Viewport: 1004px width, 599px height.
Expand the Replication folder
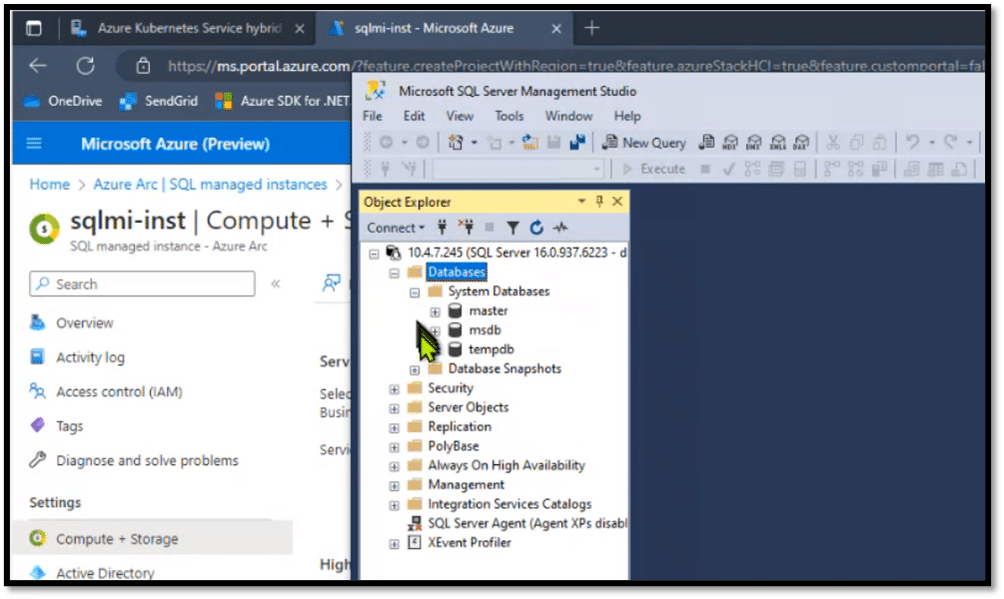coord(394,428)
